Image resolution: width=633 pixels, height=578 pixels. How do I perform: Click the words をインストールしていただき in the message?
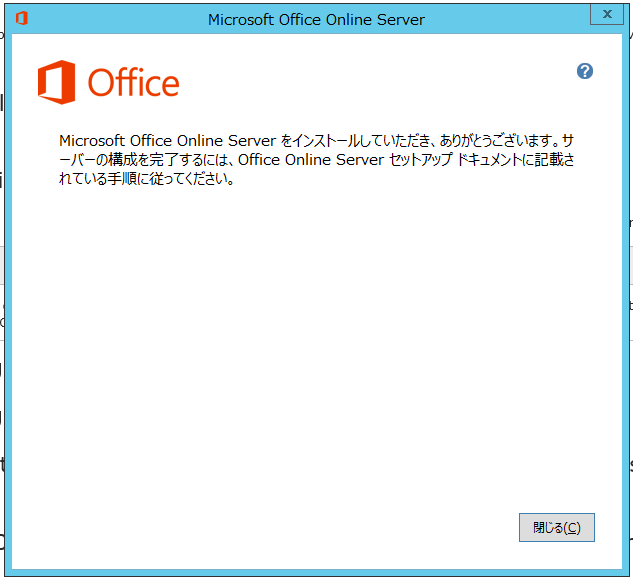click(x=356, y=140)
